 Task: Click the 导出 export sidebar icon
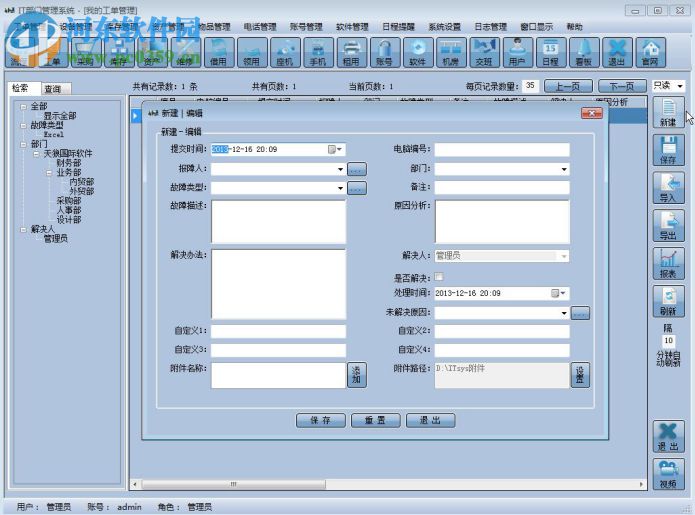tap(668, 226)
